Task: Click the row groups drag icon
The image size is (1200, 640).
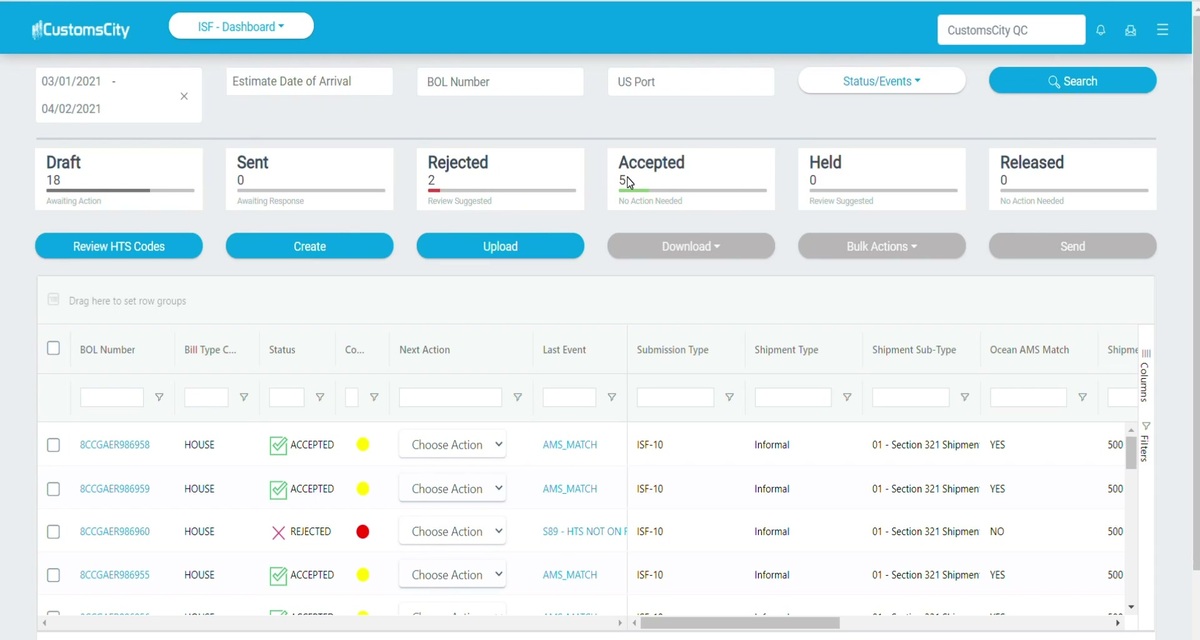Action: tap(54, 300)
